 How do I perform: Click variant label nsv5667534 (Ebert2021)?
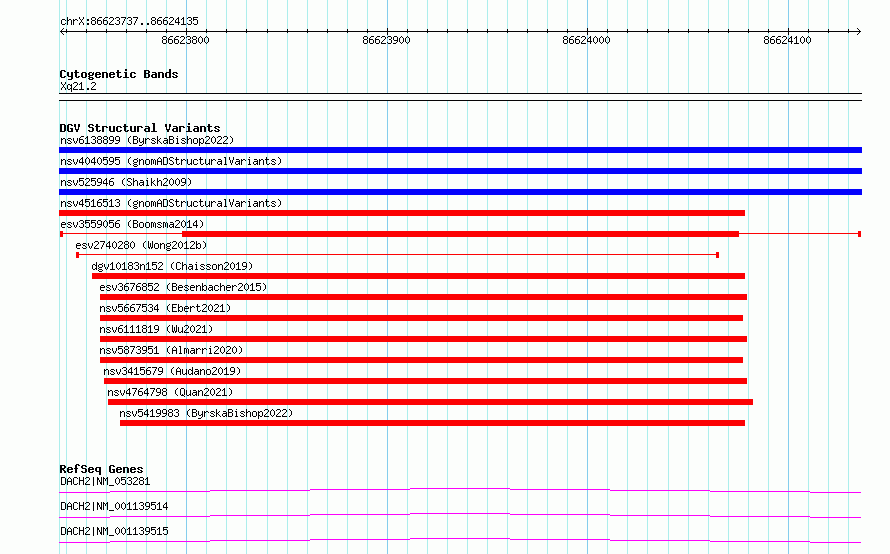point(165,308)
